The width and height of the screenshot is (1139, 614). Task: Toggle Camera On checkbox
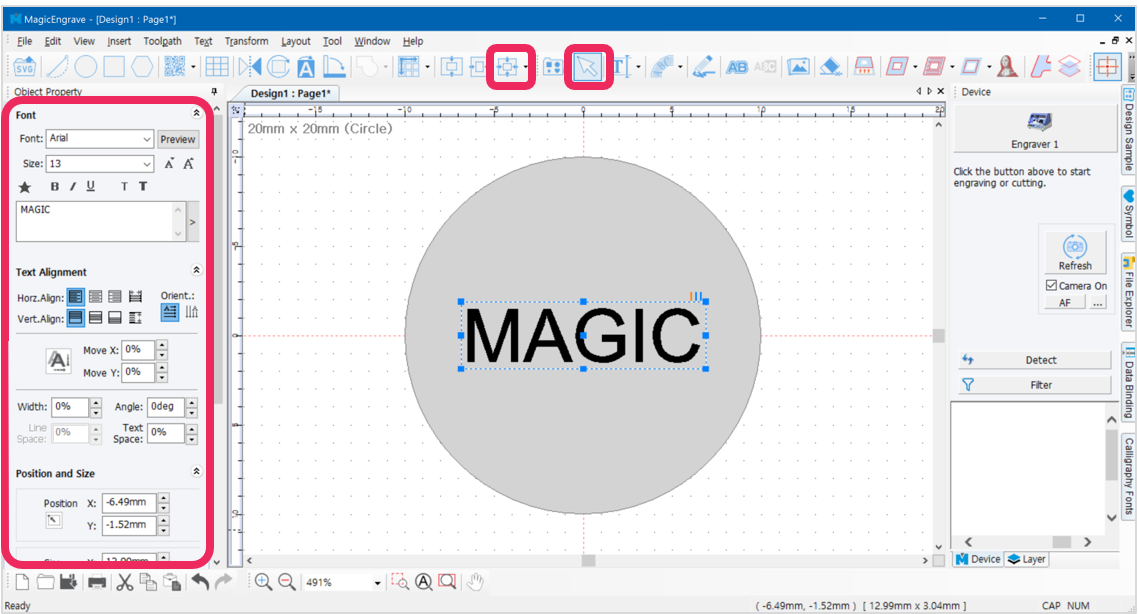pyautogui.click(x=1051, y=286)
